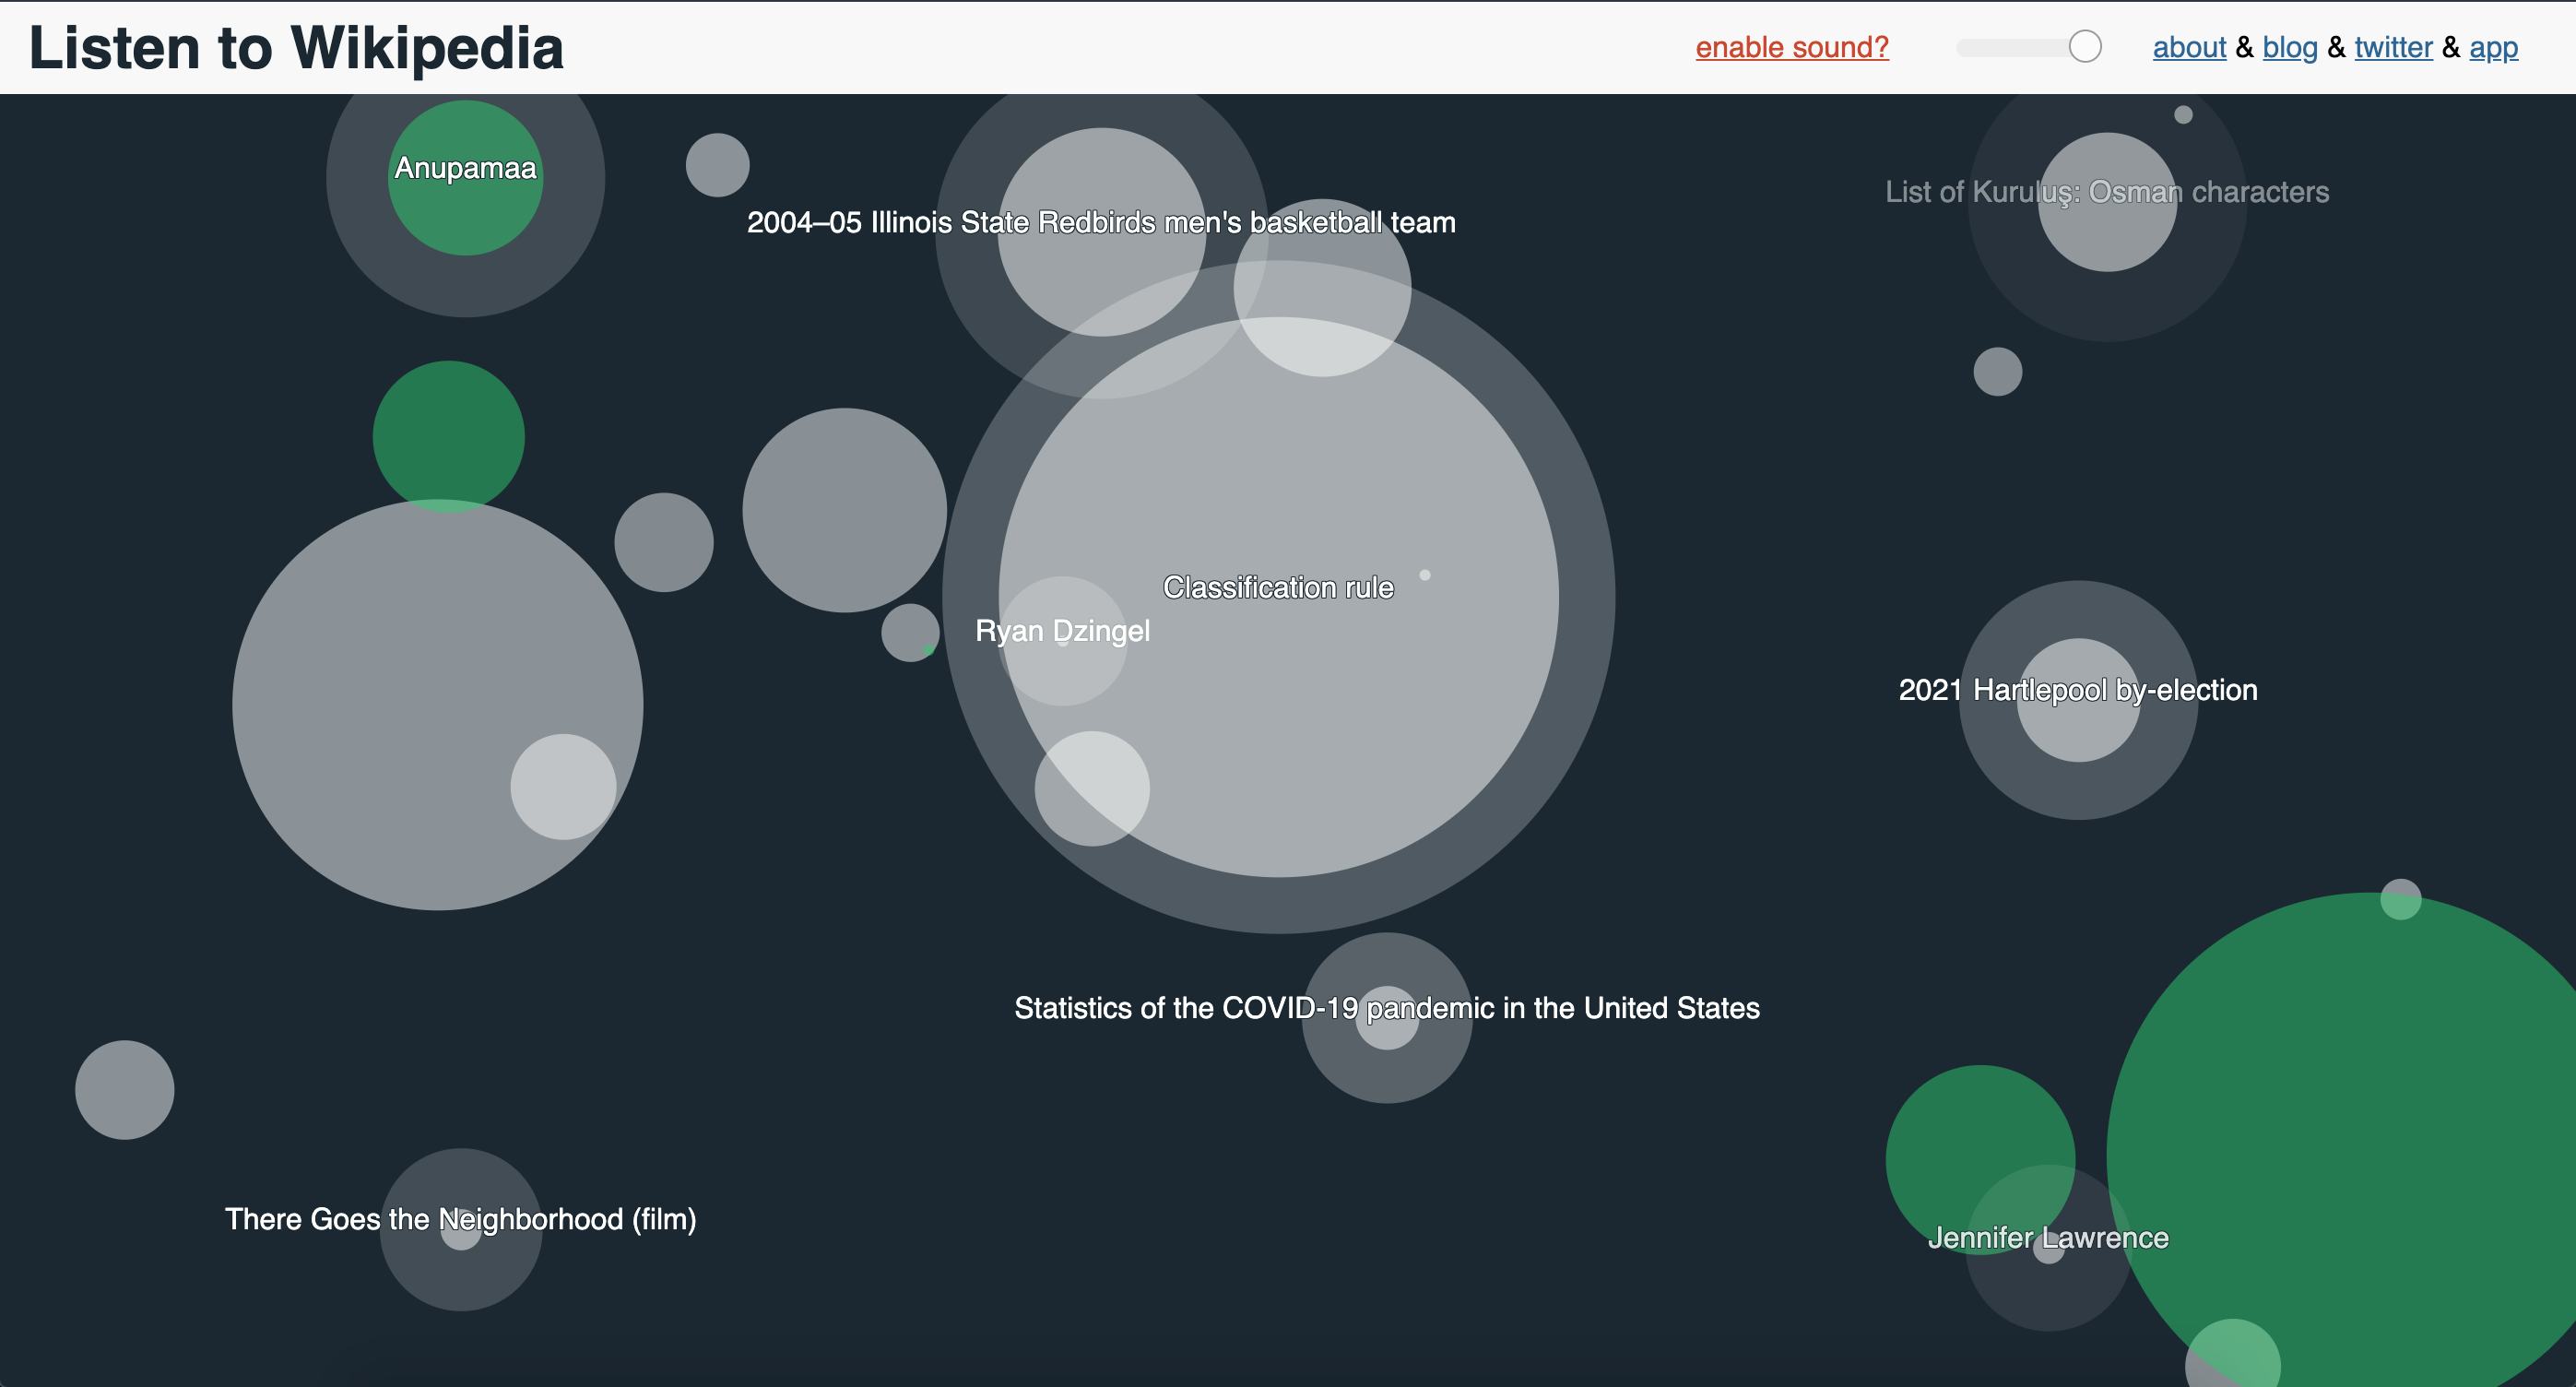Enable sound for edit notifications
The image size is (2576, 1387).
(1791, 46)
